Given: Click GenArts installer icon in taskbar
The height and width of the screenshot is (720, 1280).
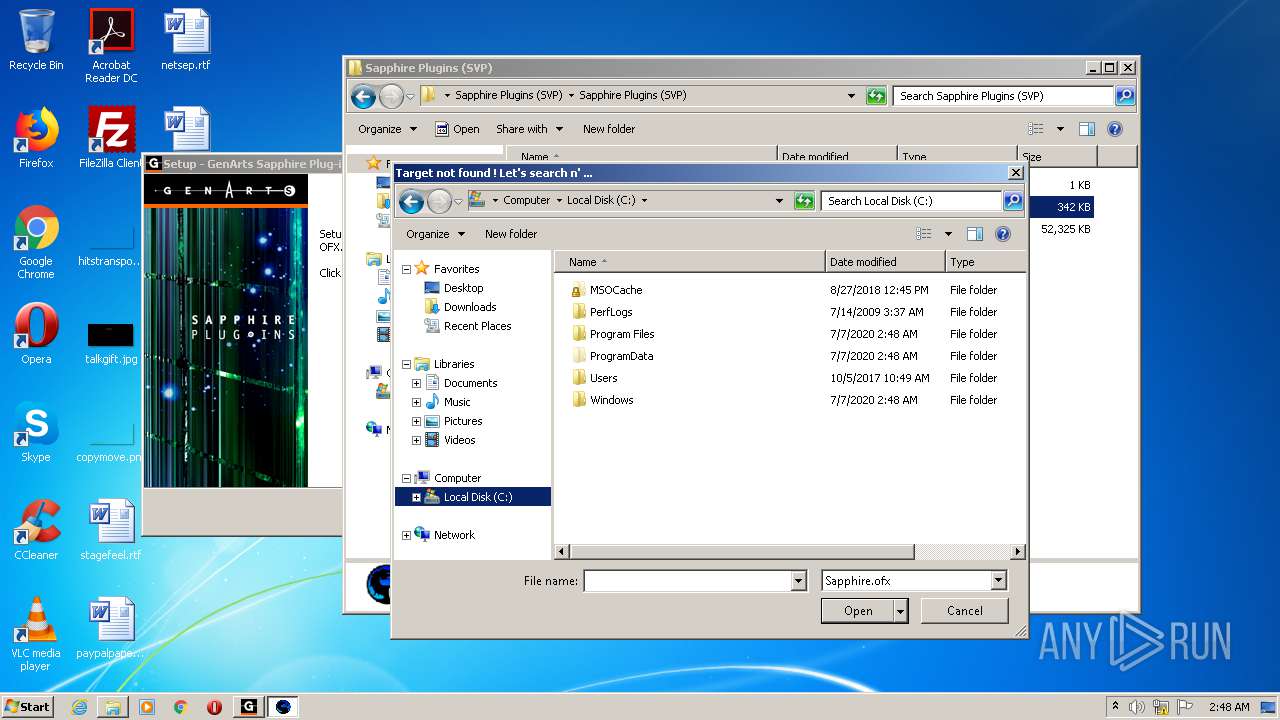Looking at the screenshot, I should click(249, 707).
